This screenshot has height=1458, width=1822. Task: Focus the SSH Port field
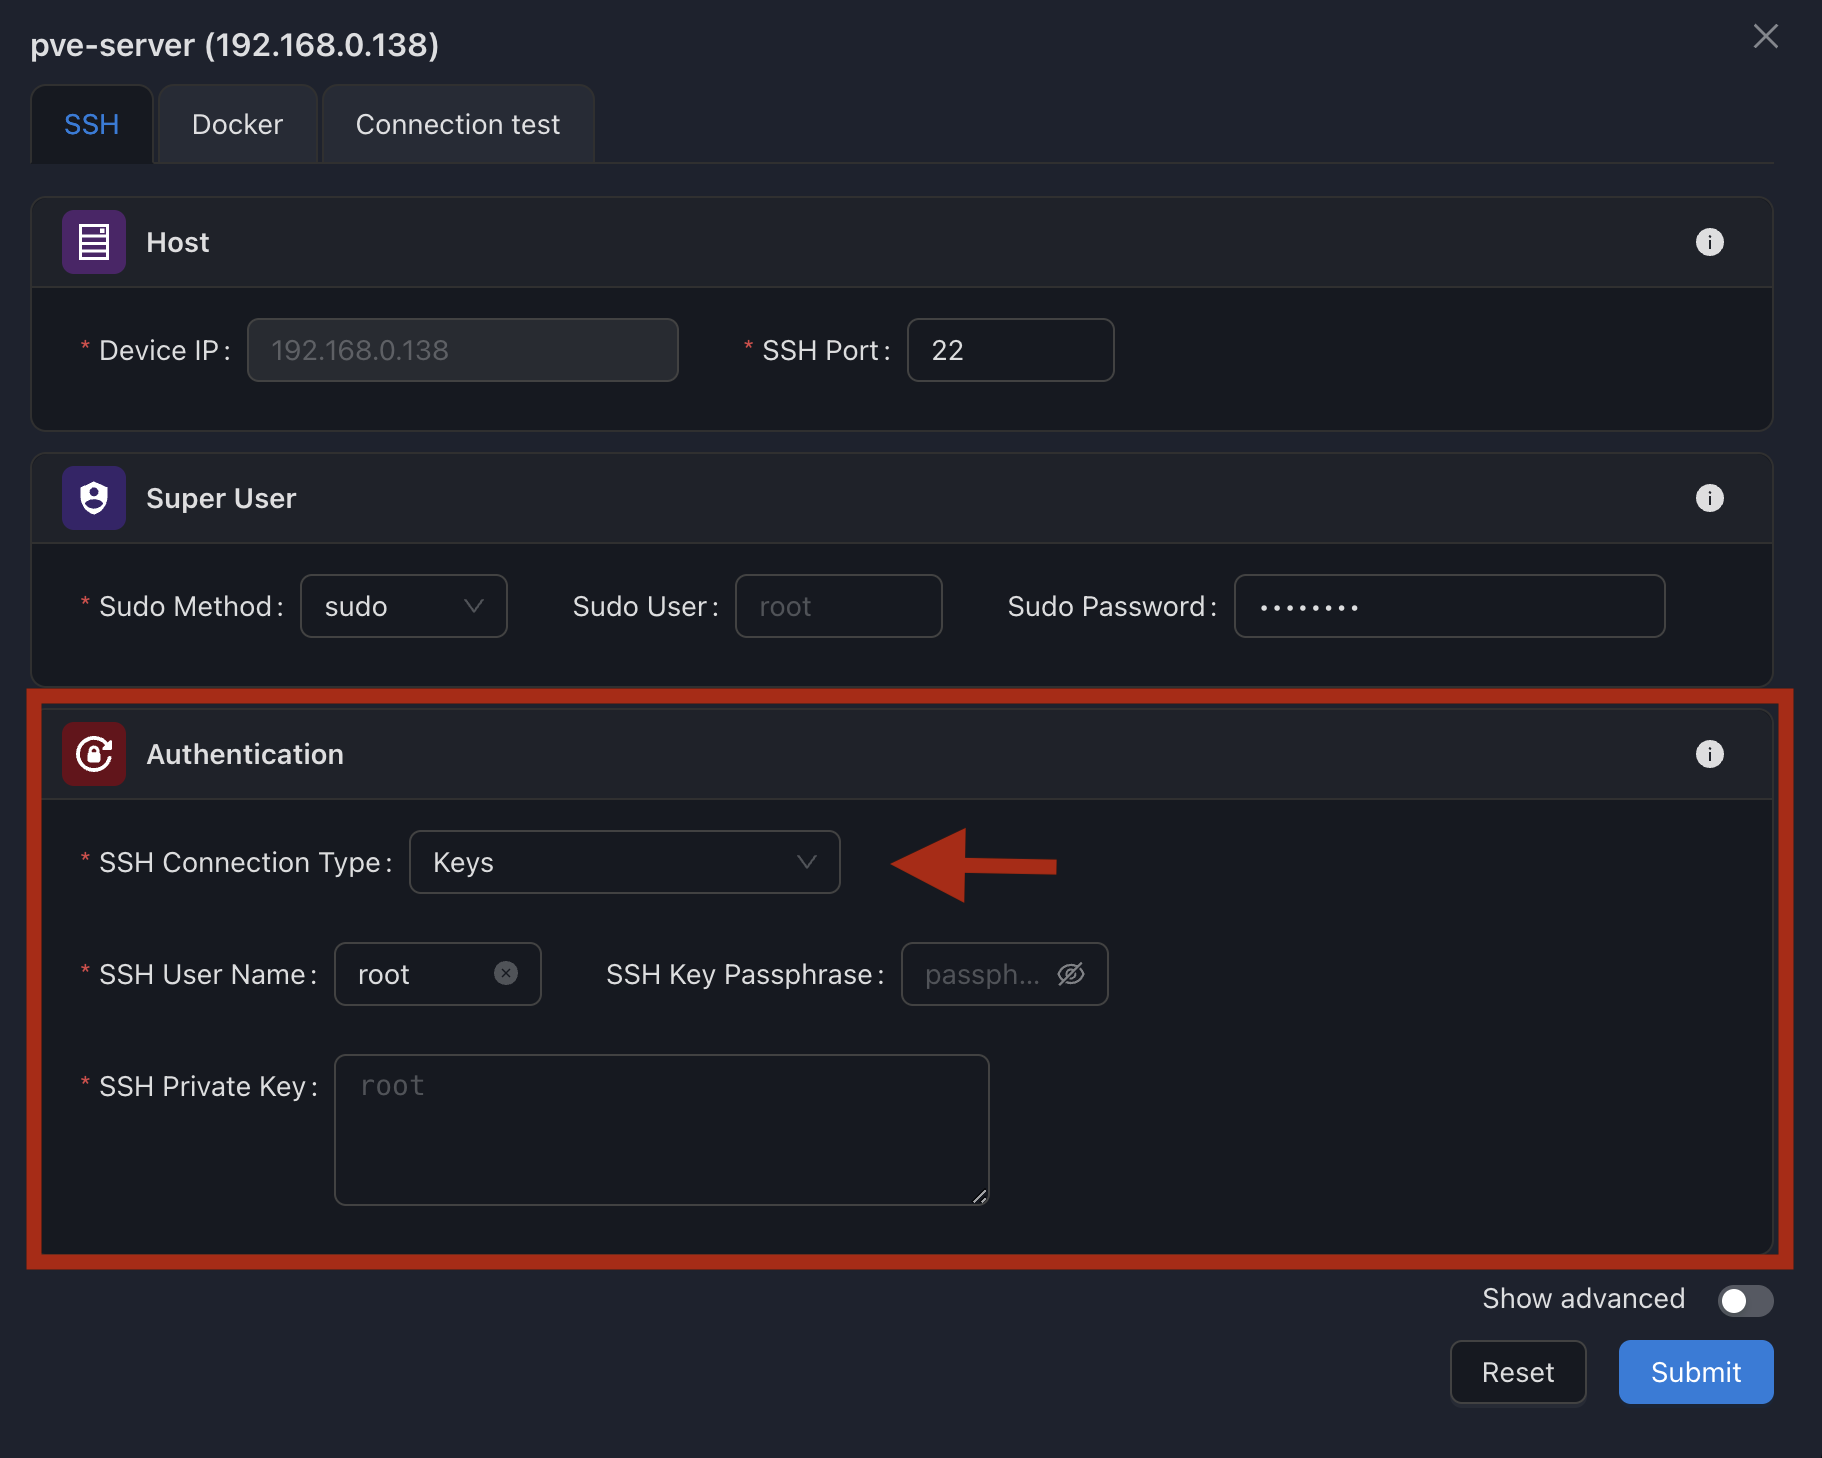[x=1011, y=350]
